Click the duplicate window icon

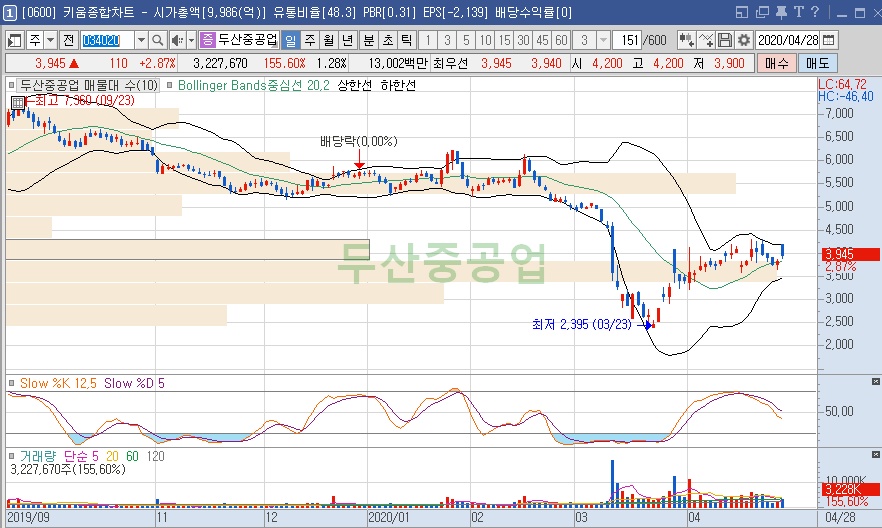pos(762,12)
